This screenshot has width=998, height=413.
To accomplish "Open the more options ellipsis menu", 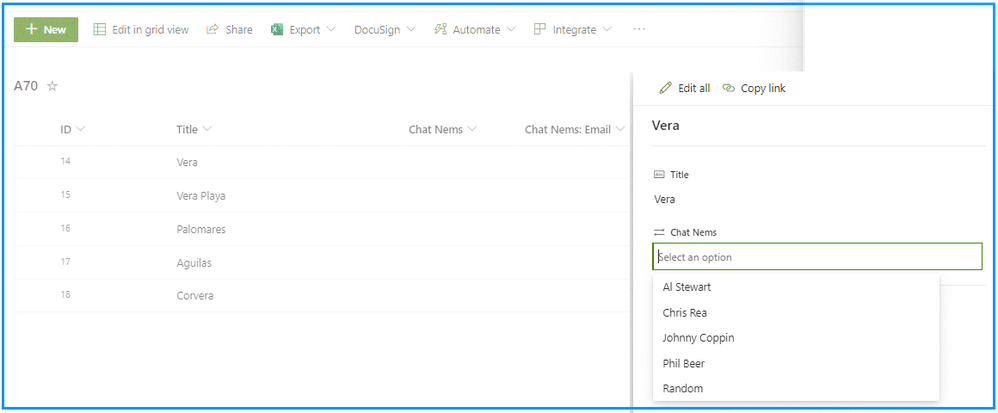I will click(639, 29).
